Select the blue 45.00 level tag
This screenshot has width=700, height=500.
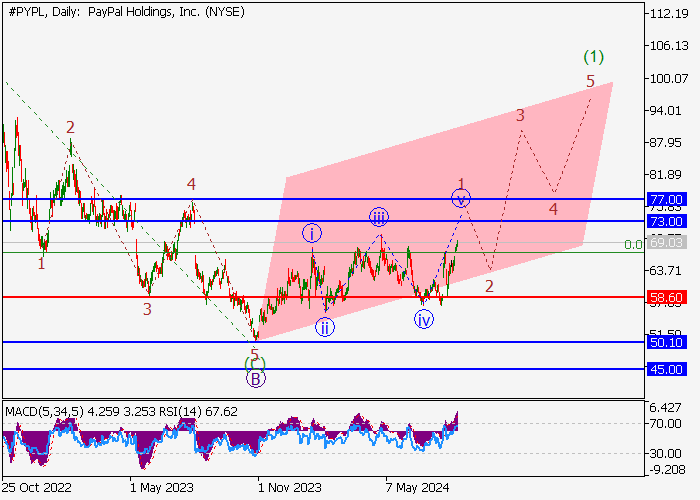pos(667,370)
